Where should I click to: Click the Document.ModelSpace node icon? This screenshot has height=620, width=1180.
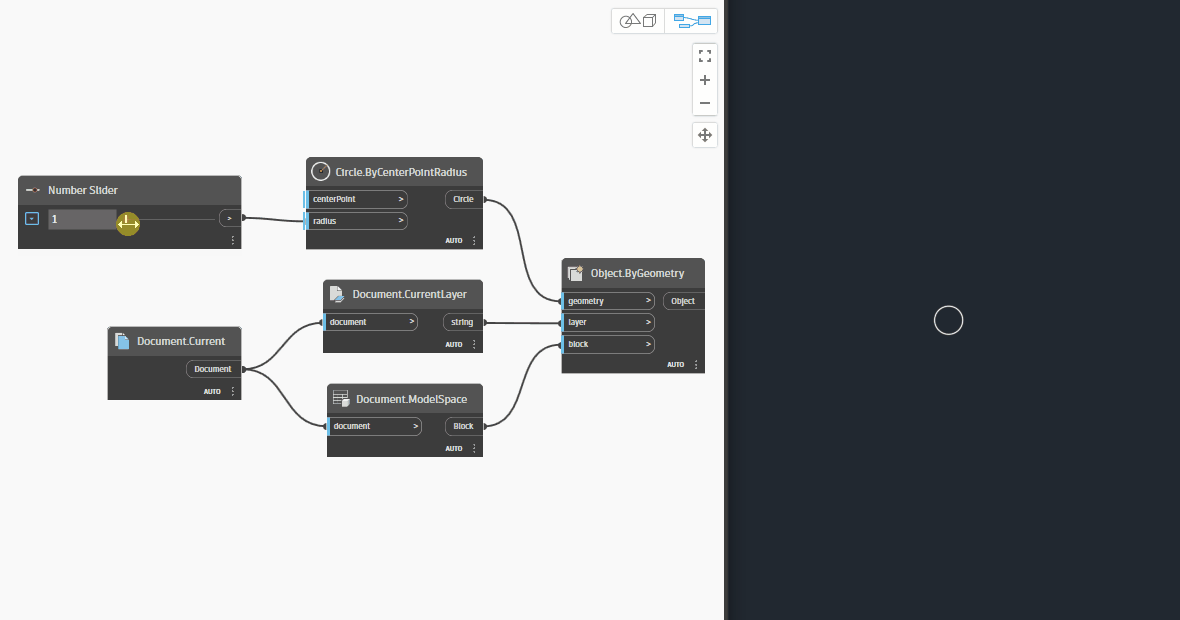(x=341, y=399)
